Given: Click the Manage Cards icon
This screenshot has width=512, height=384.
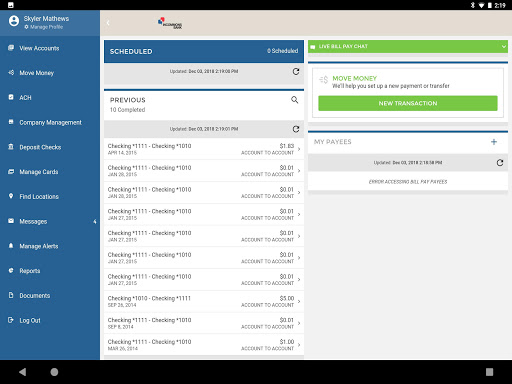Looking at the screenshot, I should pos(11,171).
